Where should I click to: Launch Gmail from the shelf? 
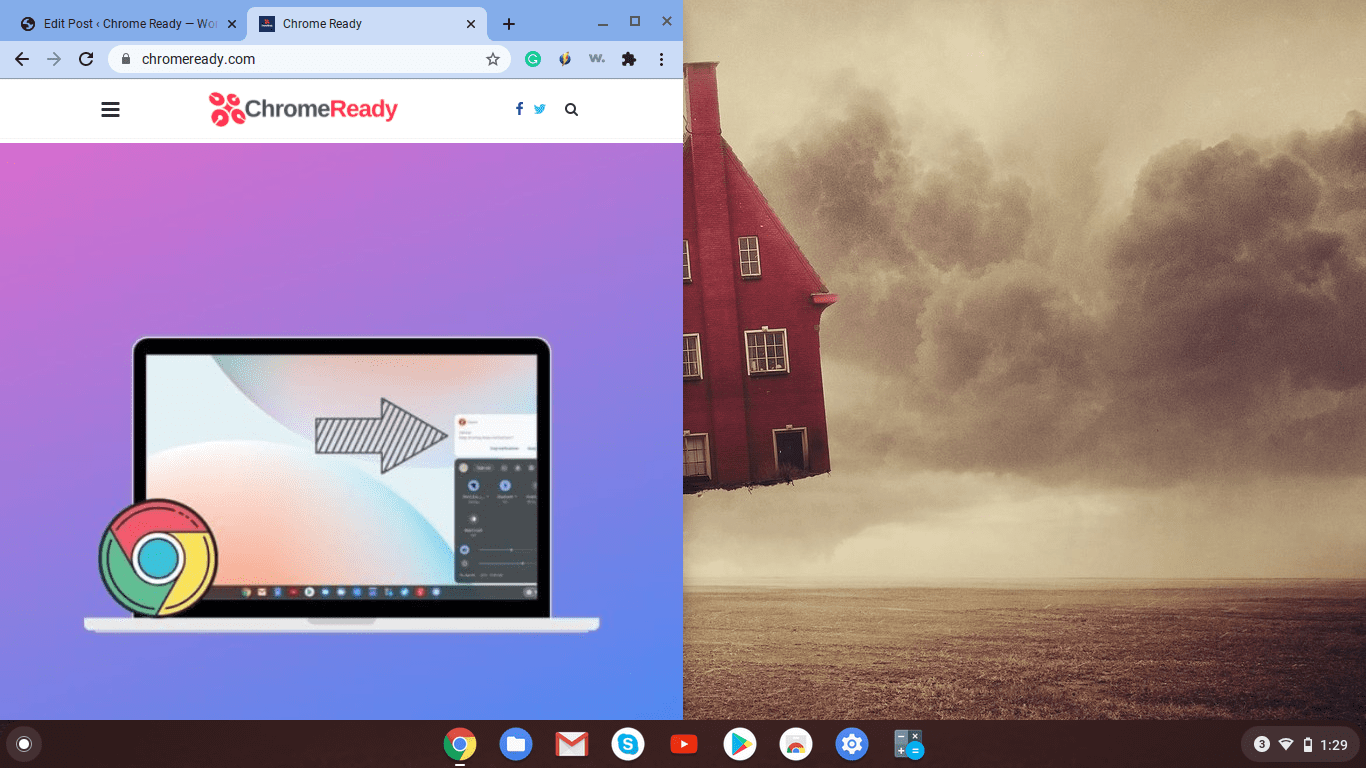pos(572,744)
